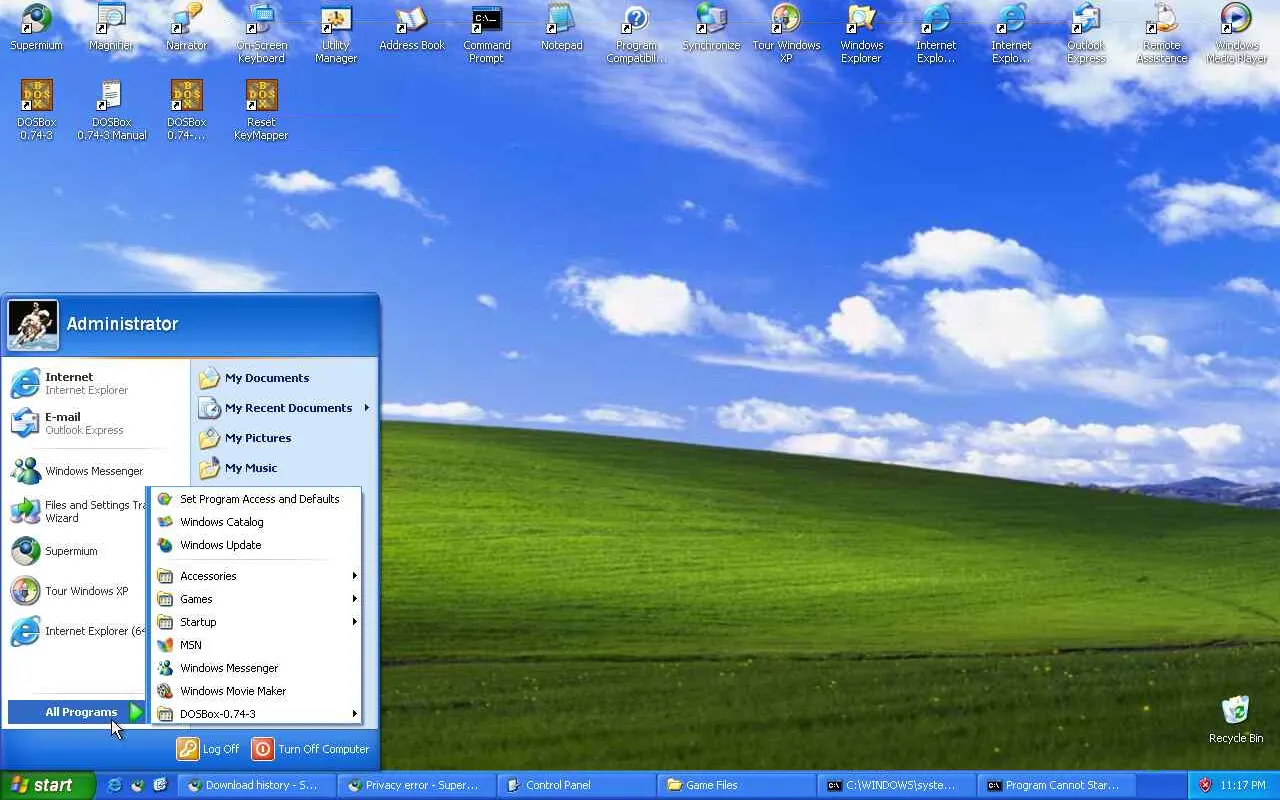Expand the Games submenu
This screenshot has height=800, width=1280.
pos(255,599)
